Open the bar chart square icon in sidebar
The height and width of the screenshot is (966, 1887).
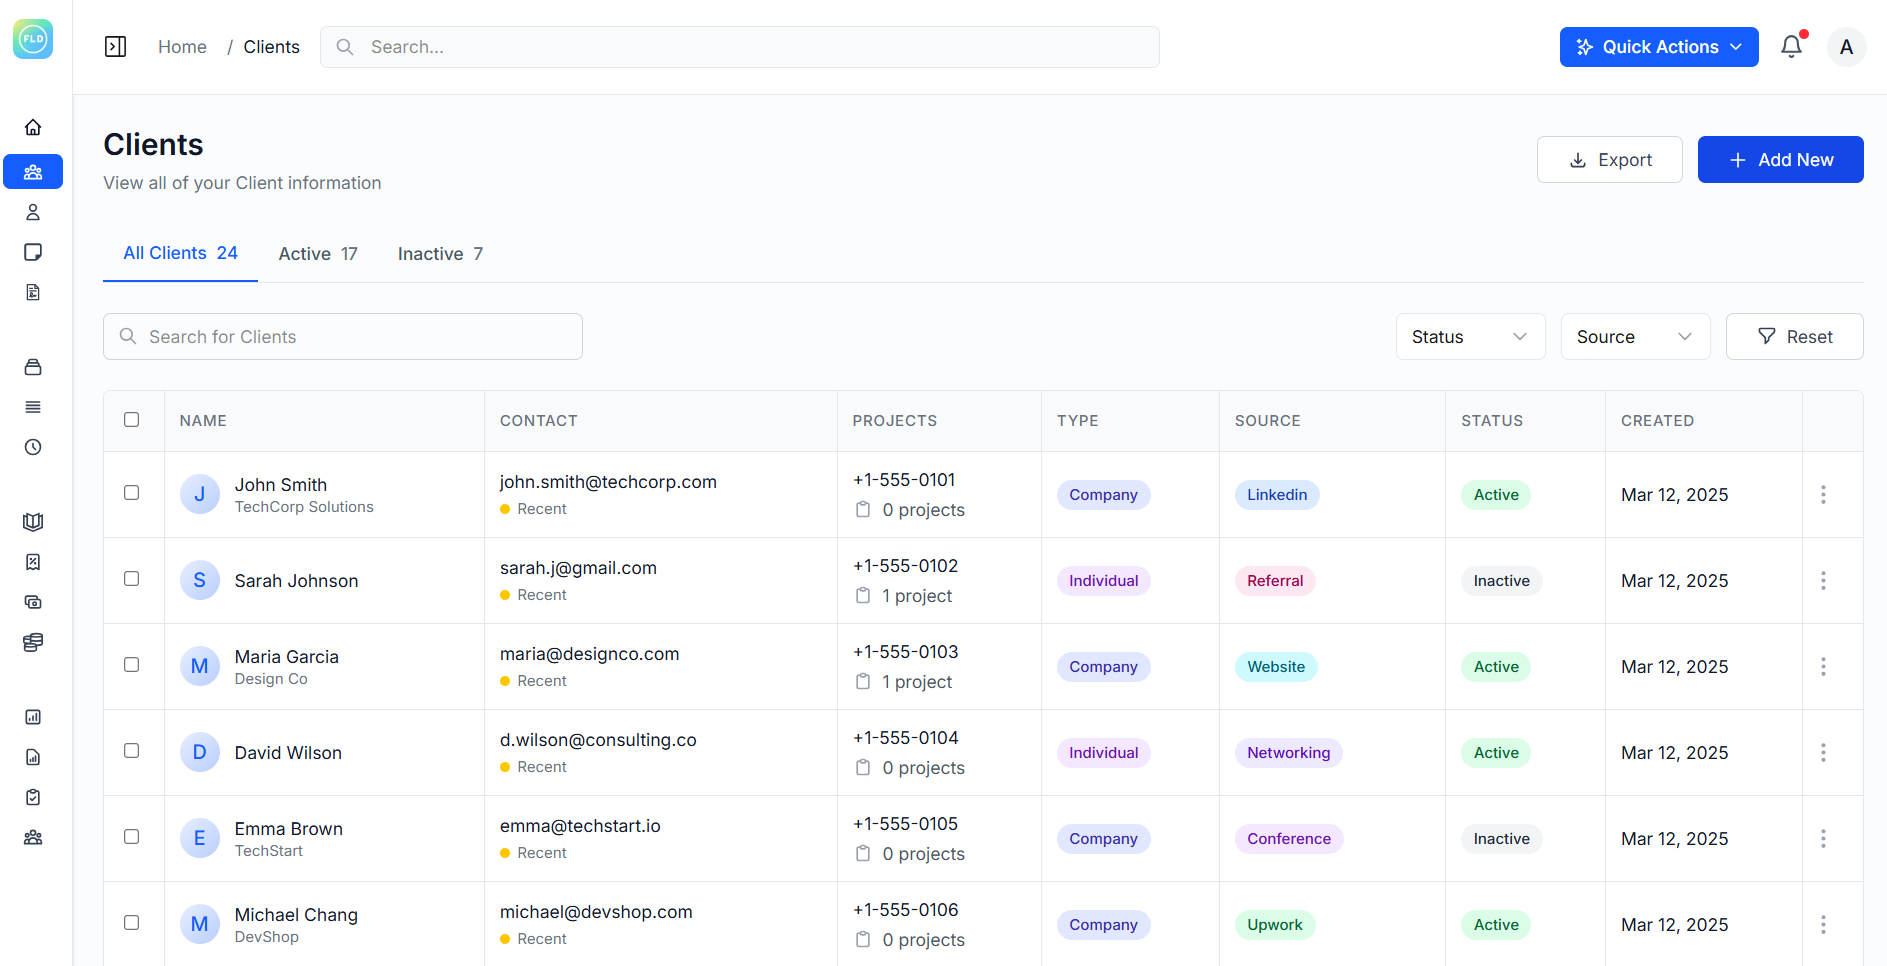pos(33,717)
